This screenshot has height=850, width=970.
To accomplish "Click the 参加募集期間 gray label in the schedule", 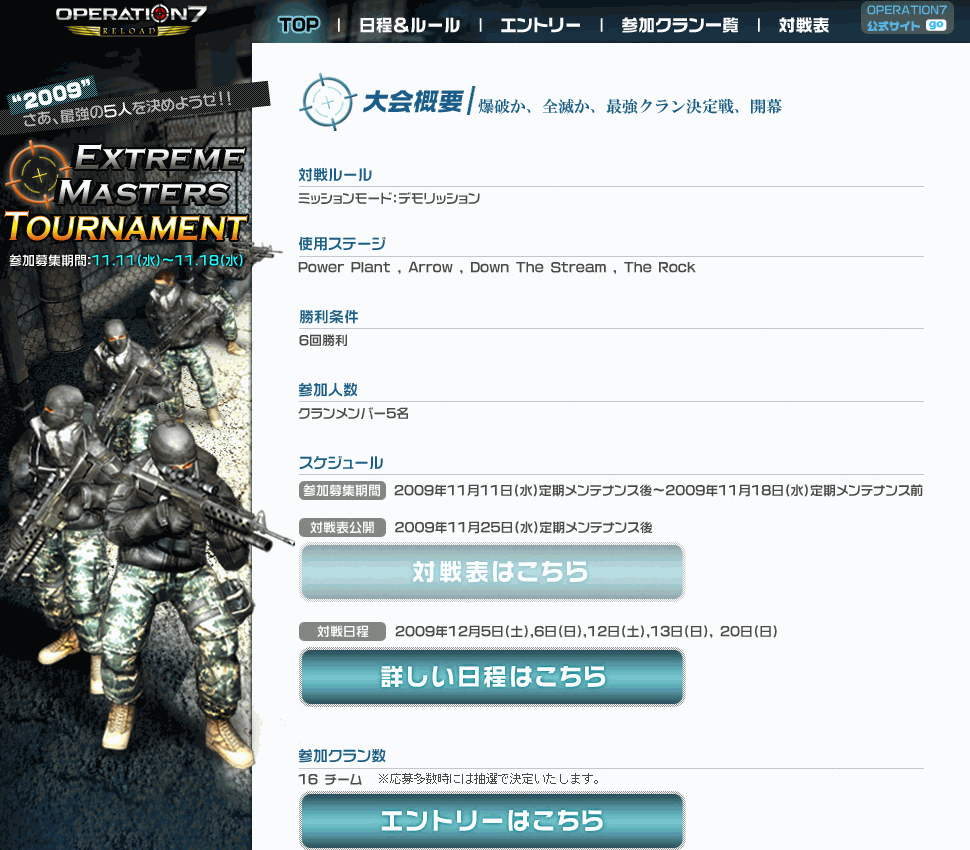I will coord(342,491).
